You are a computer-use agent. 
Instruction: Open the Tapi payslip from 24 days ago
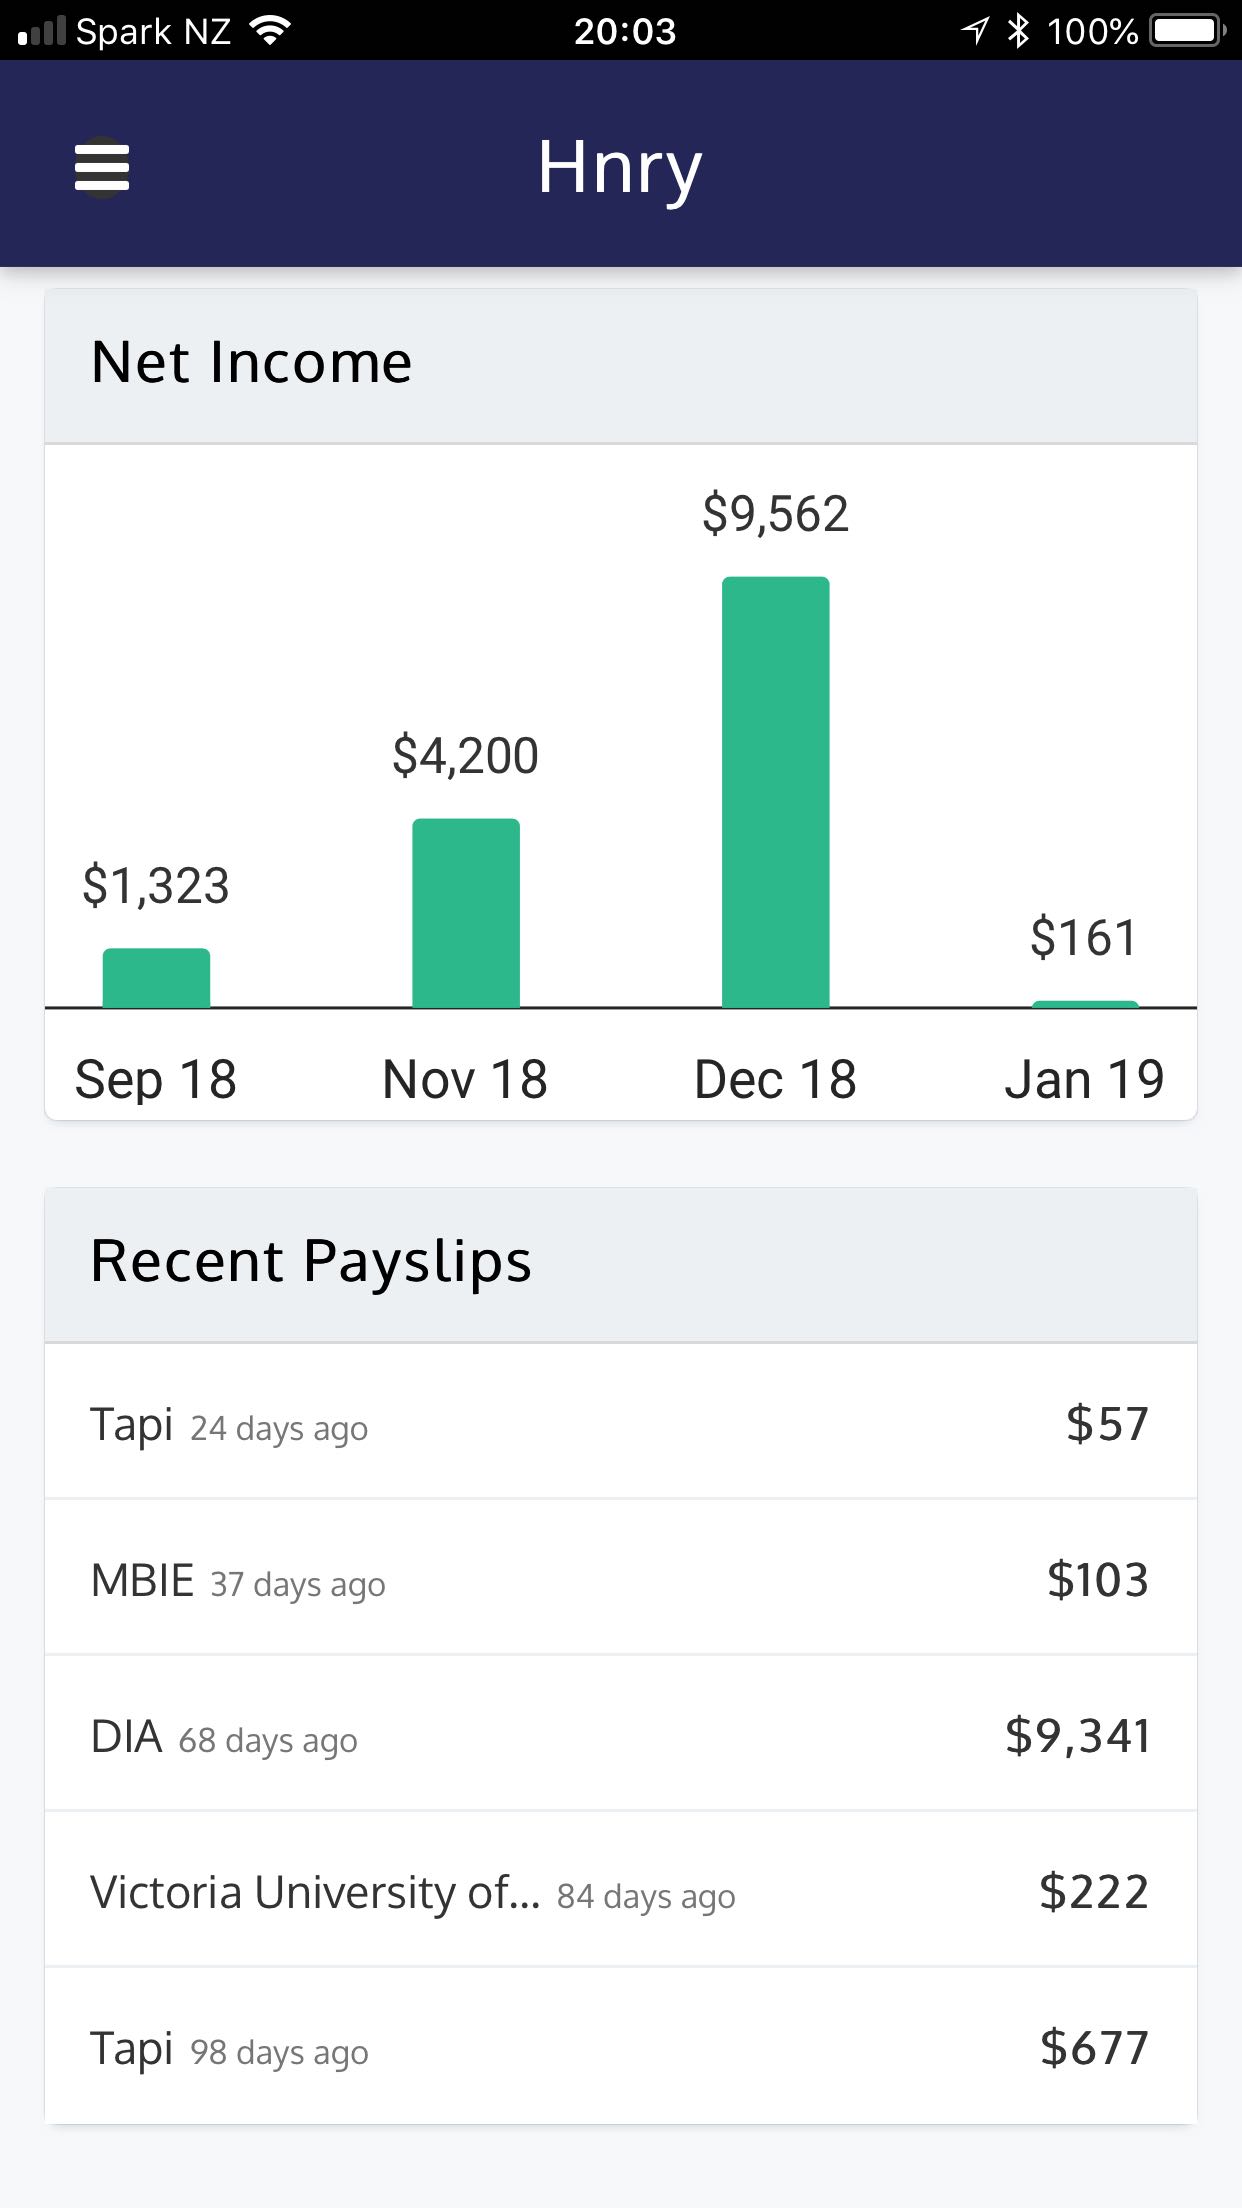tap(620, 1423)
